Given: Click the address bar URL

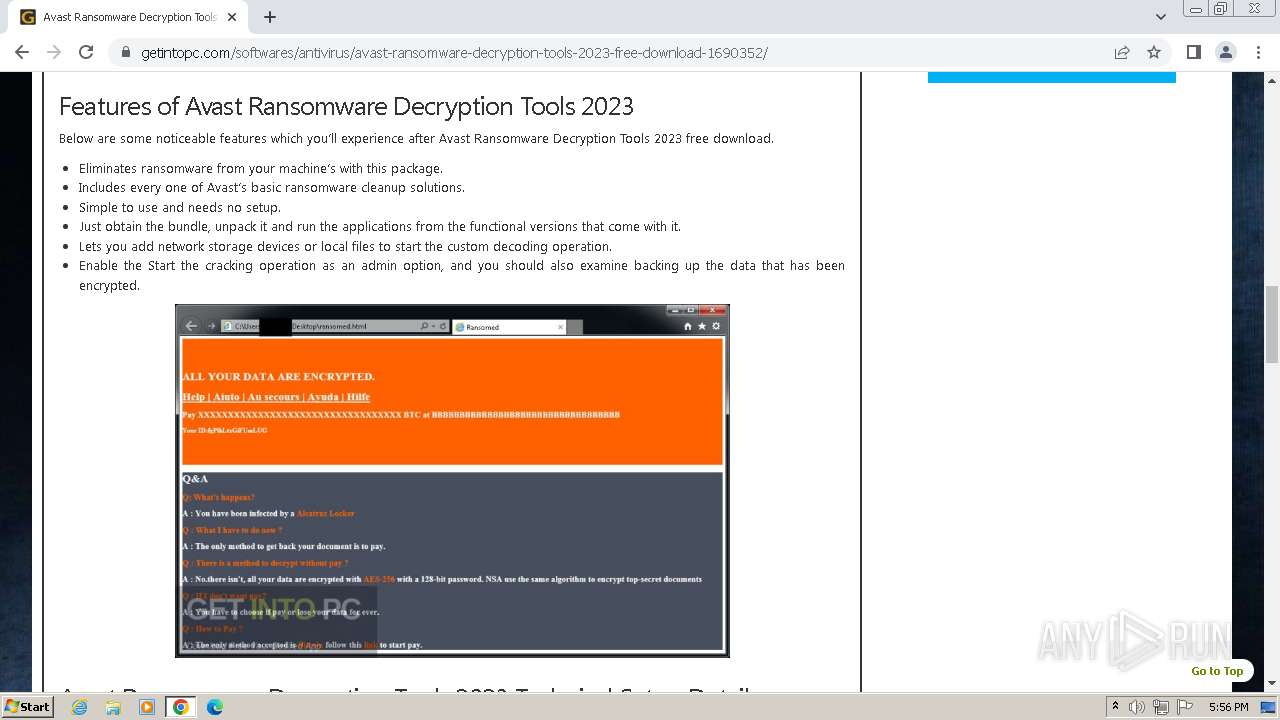Looking at the screenshot, I should [454, 53].
